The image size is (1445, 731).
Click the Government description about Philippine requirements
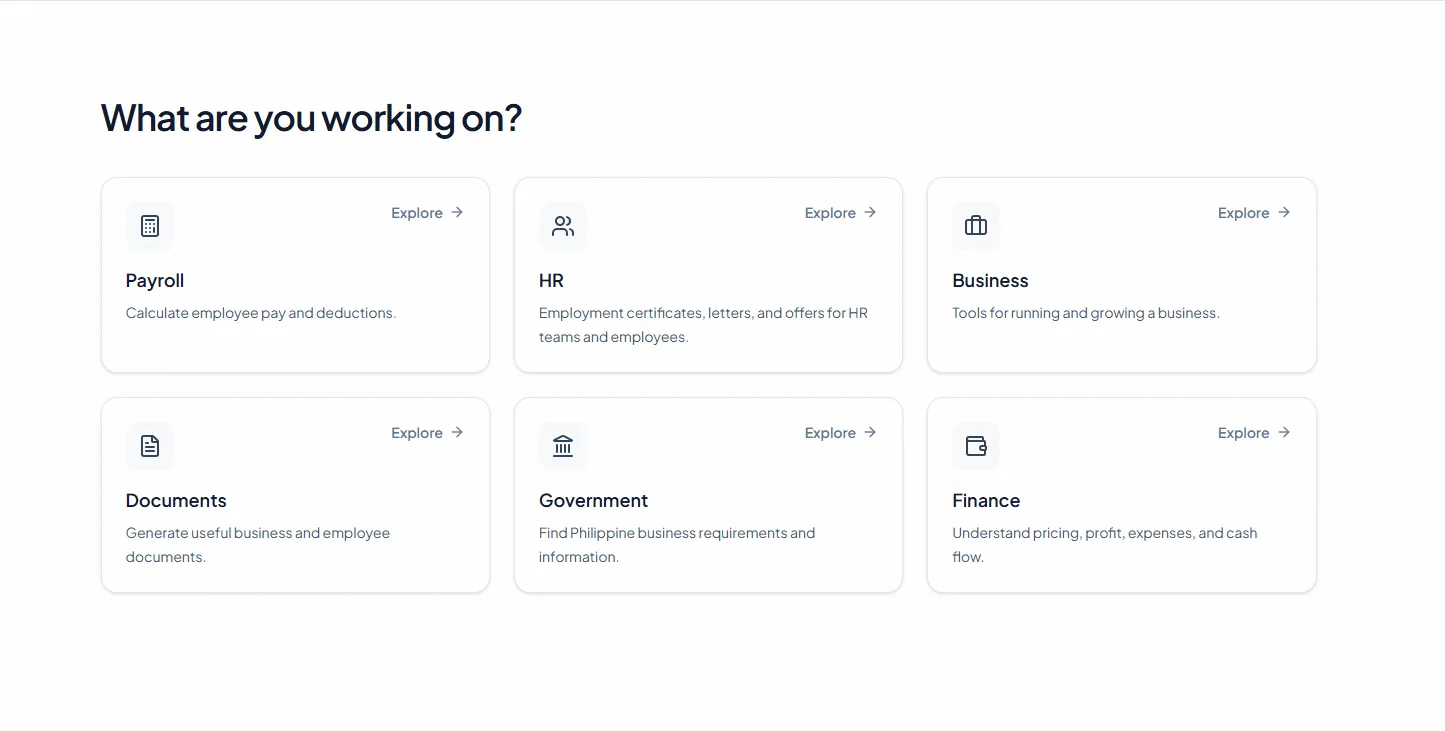coord(677,545)
